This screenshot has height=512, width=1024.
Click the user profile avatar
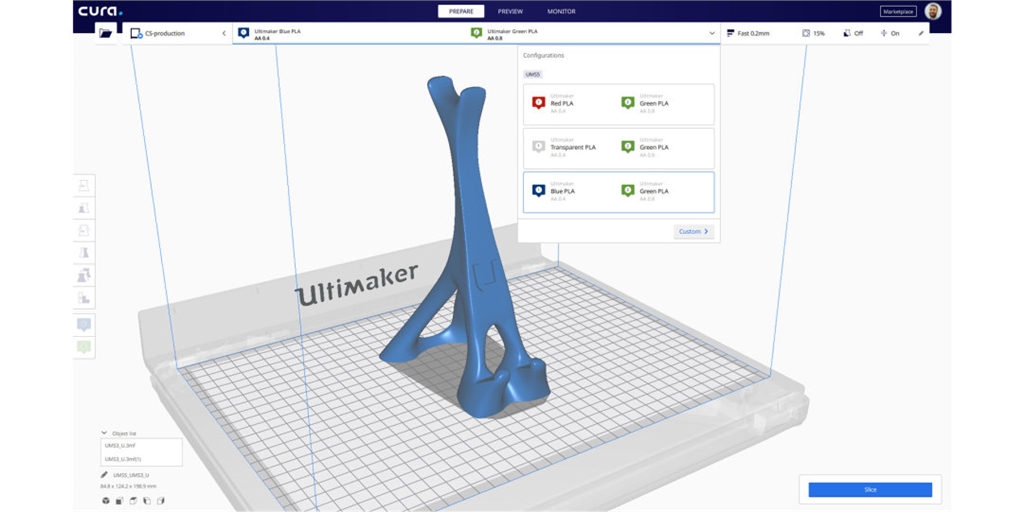pos(932,11)
